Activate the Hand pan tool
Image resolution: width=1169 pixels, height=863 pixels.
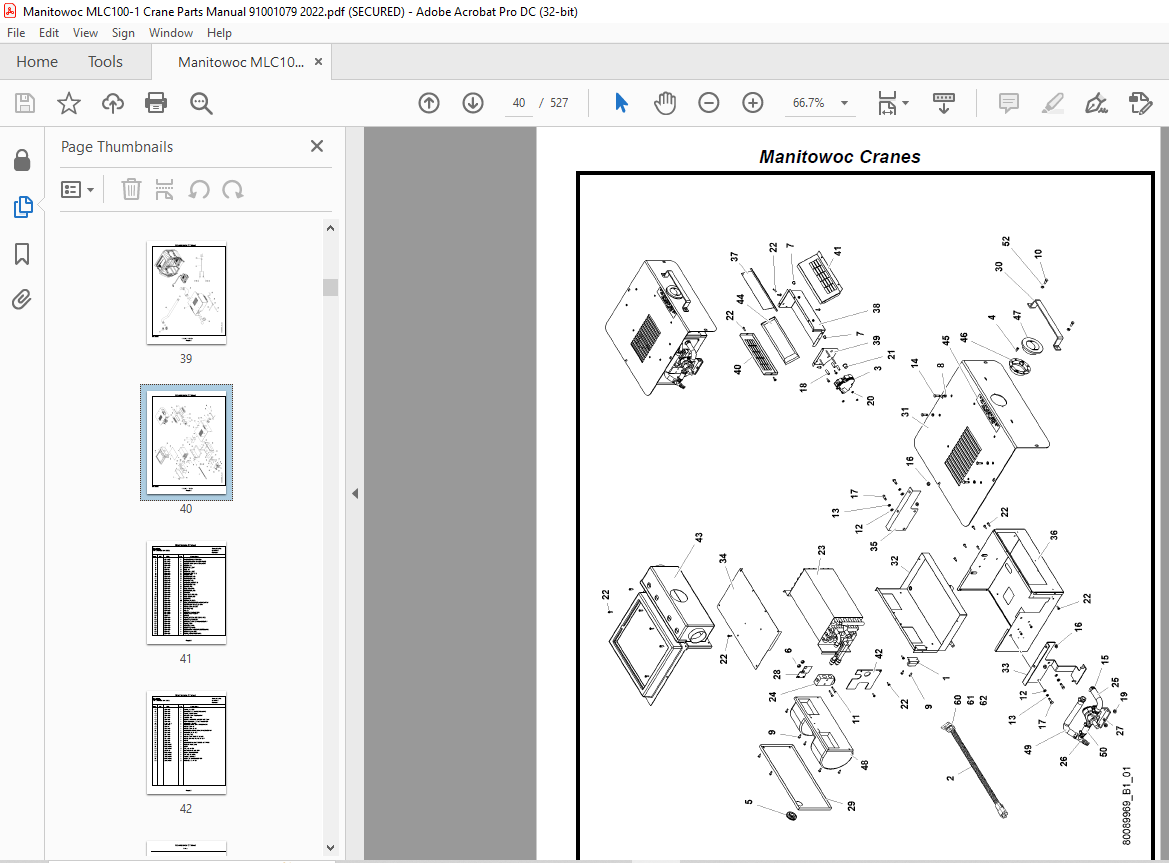664,103
